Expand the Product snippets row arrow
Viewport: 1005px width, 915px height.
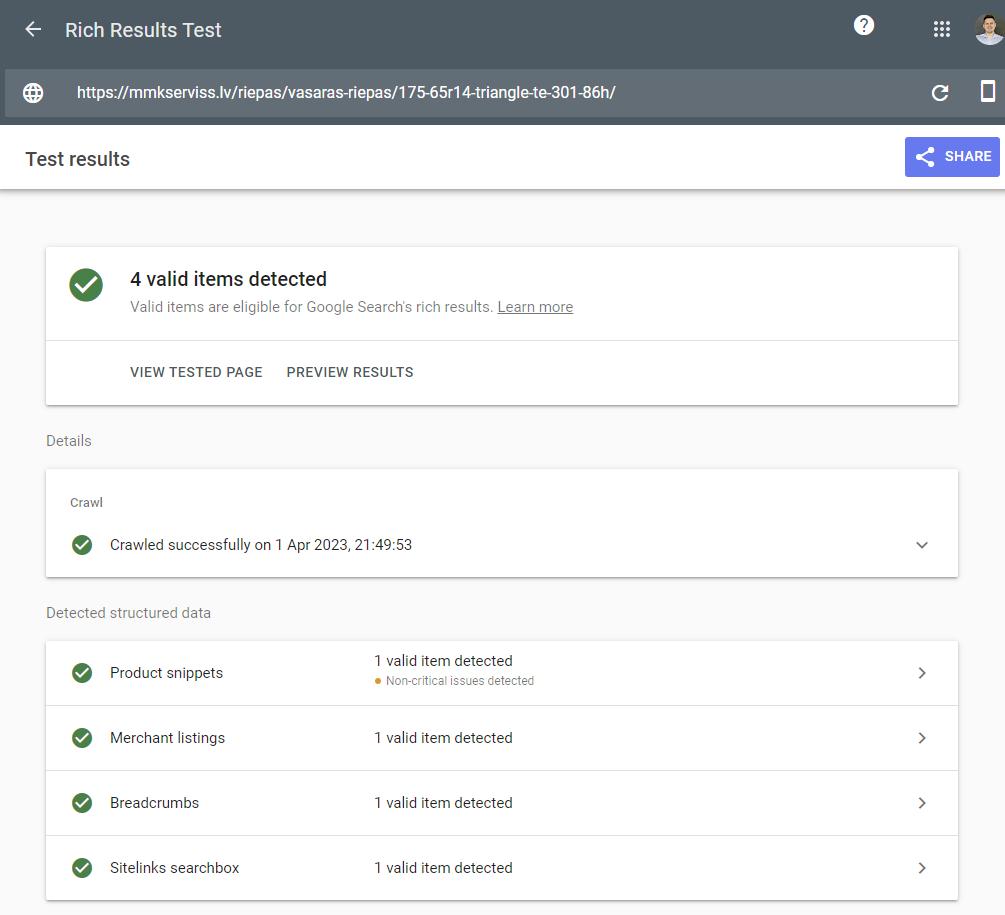[921, 673]
